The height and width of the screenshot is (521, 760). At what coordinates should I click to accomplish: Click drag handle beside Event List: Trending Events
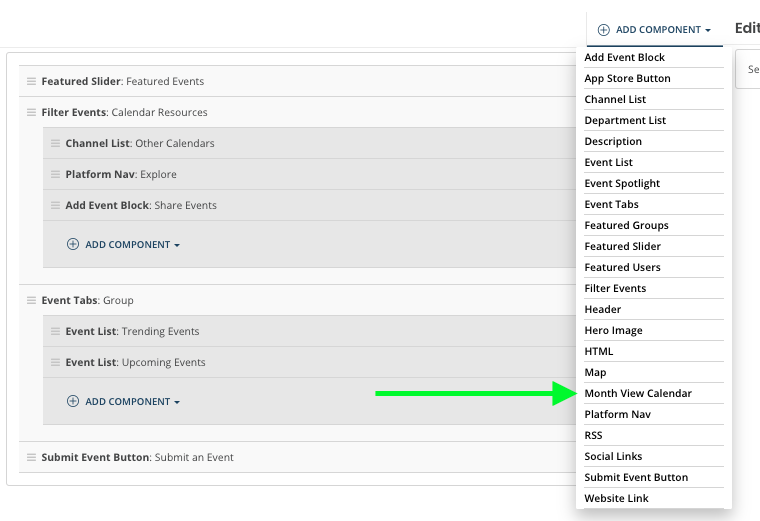coord(56,331)
